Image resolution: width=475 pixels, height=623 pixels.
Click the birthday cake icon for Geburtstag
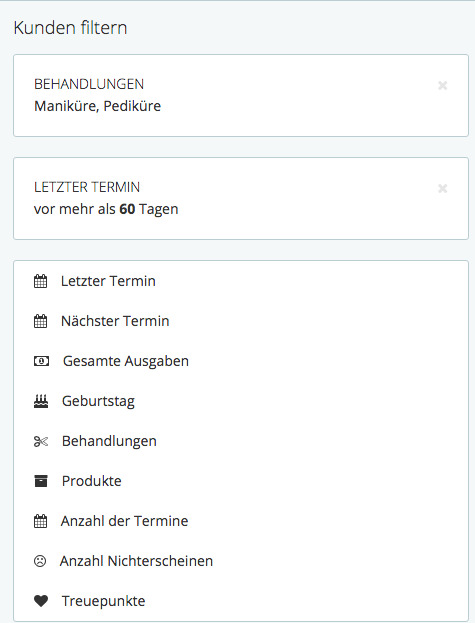point(41,401)
